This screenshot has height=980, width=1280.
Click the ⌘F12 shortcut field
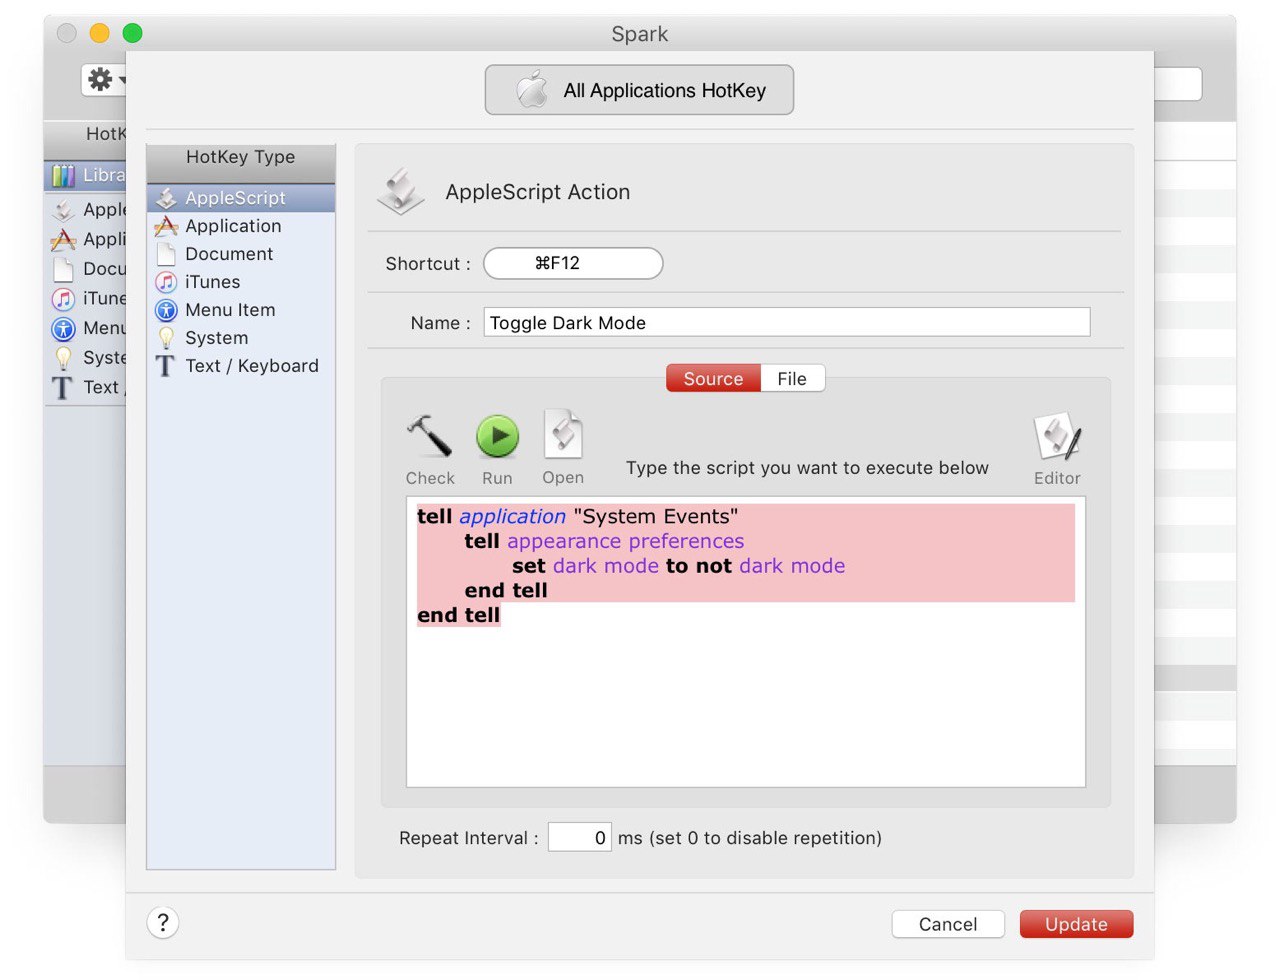[573, 263]
